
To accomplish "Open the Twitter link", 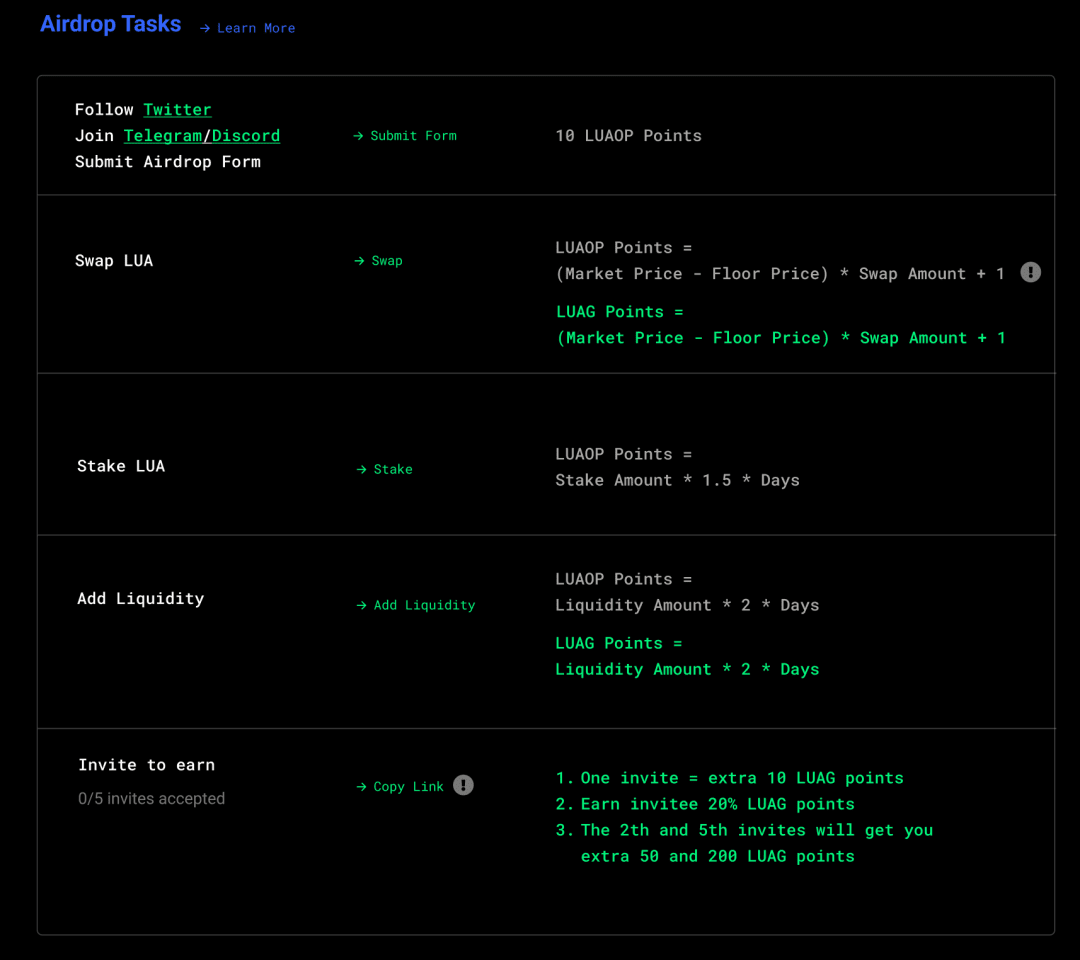I will click(x=177, y=110).
